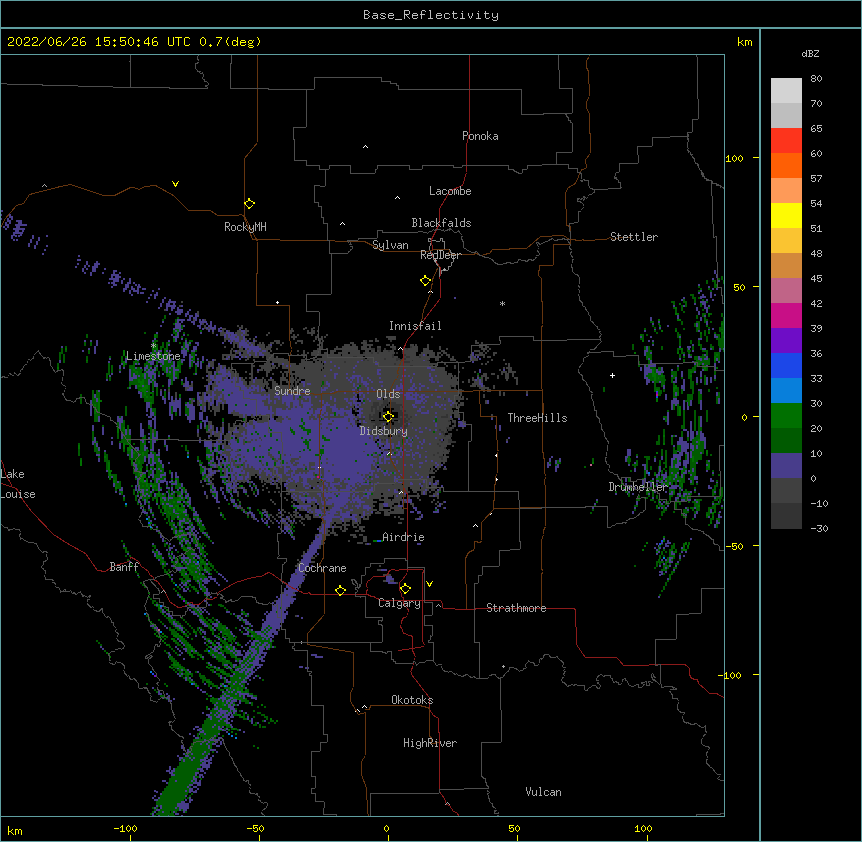Viewport: 862px width, 842px height.
Task: Pick the purple 36-39 dBZ legend swatch
Action: click(x=786, y=340)
